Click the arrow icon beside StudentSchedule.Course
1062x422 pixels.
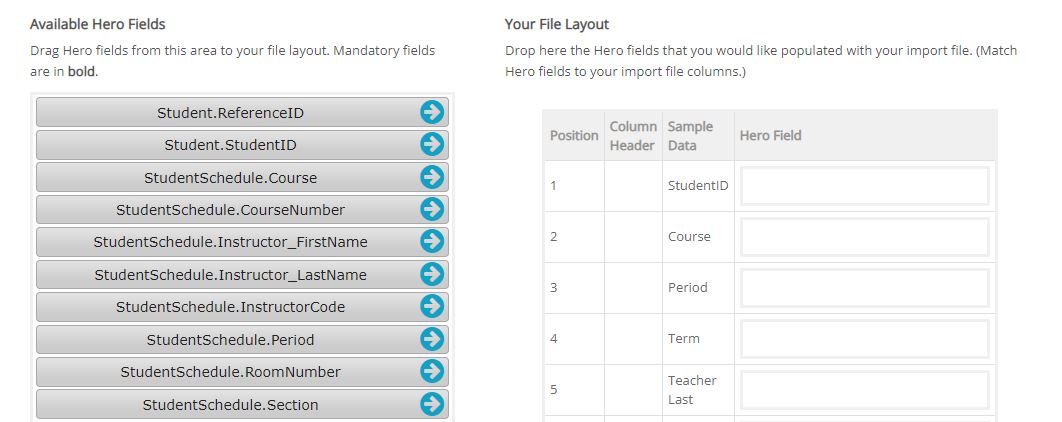point(432,178)
